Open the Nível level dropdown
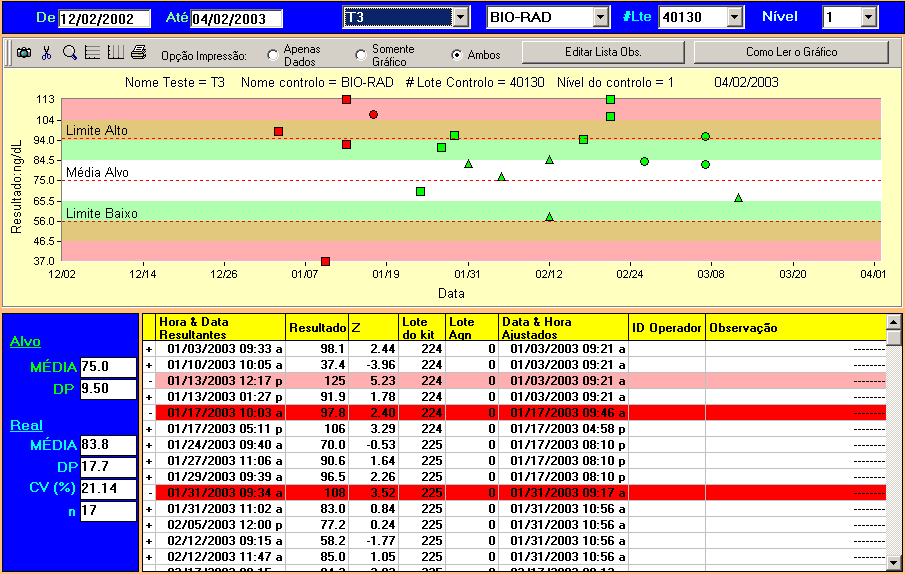Screen dimensions: 905x574 (x=868, y=17)
